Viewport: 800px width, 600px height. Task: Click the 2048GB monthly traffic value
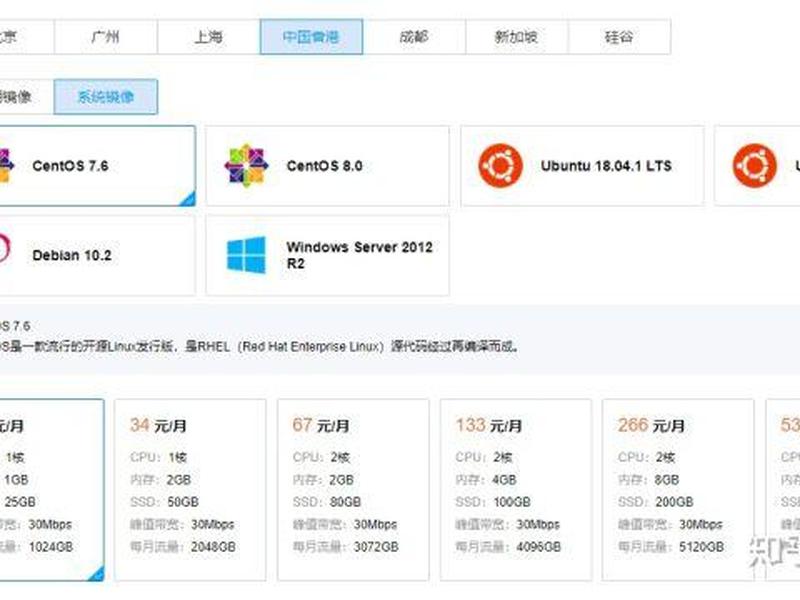tap(213, 547)
